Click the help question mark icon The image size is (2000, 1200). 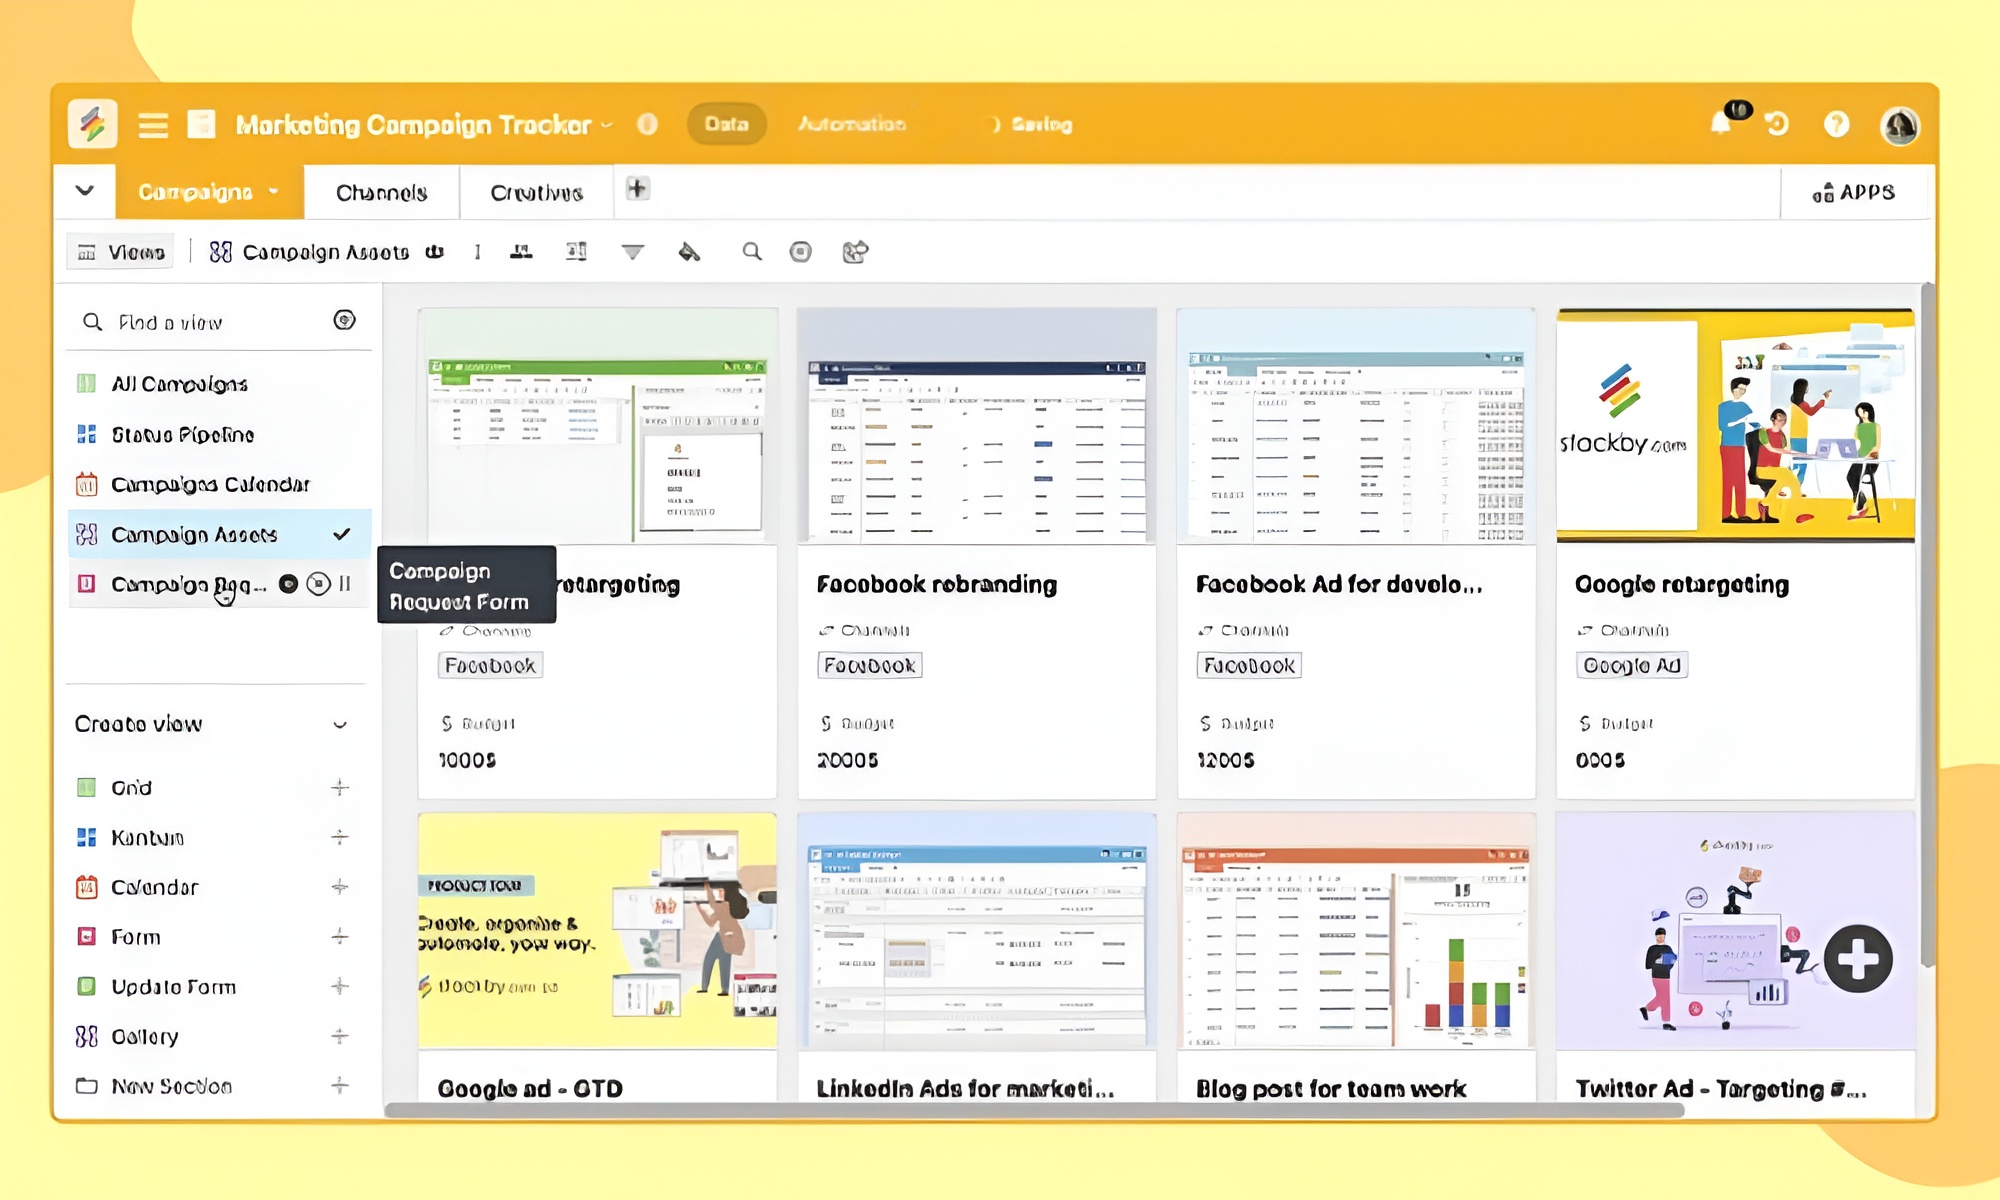[x=1836, y=124]
